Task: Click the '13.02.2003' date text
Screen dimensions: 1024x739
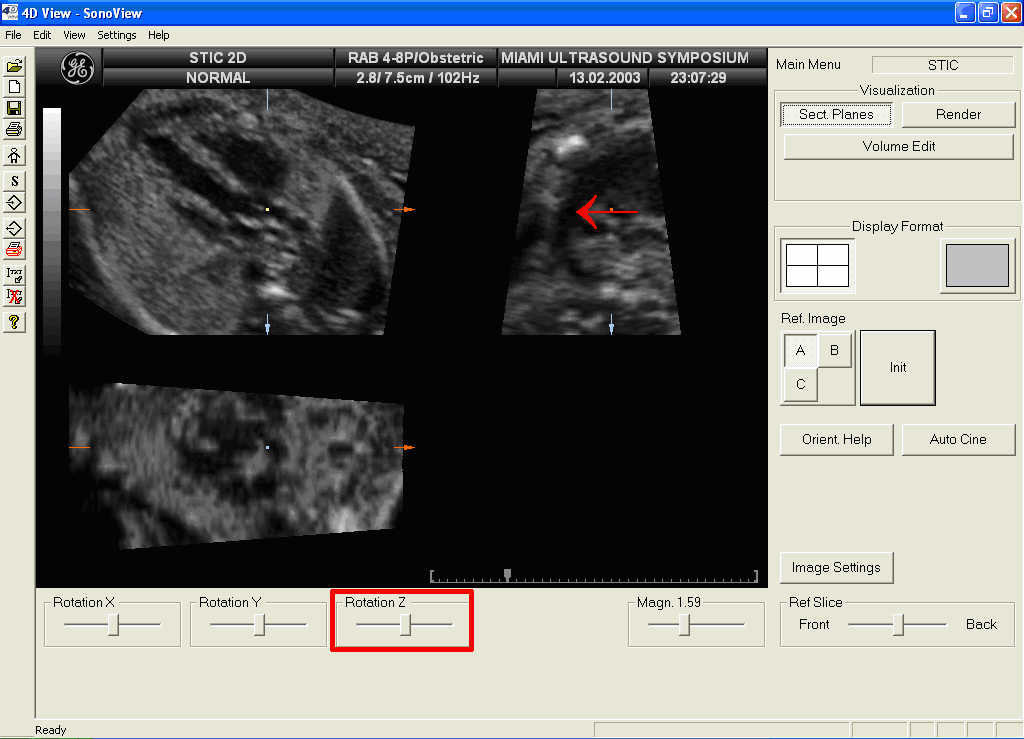Action: (x=604, y=78)
